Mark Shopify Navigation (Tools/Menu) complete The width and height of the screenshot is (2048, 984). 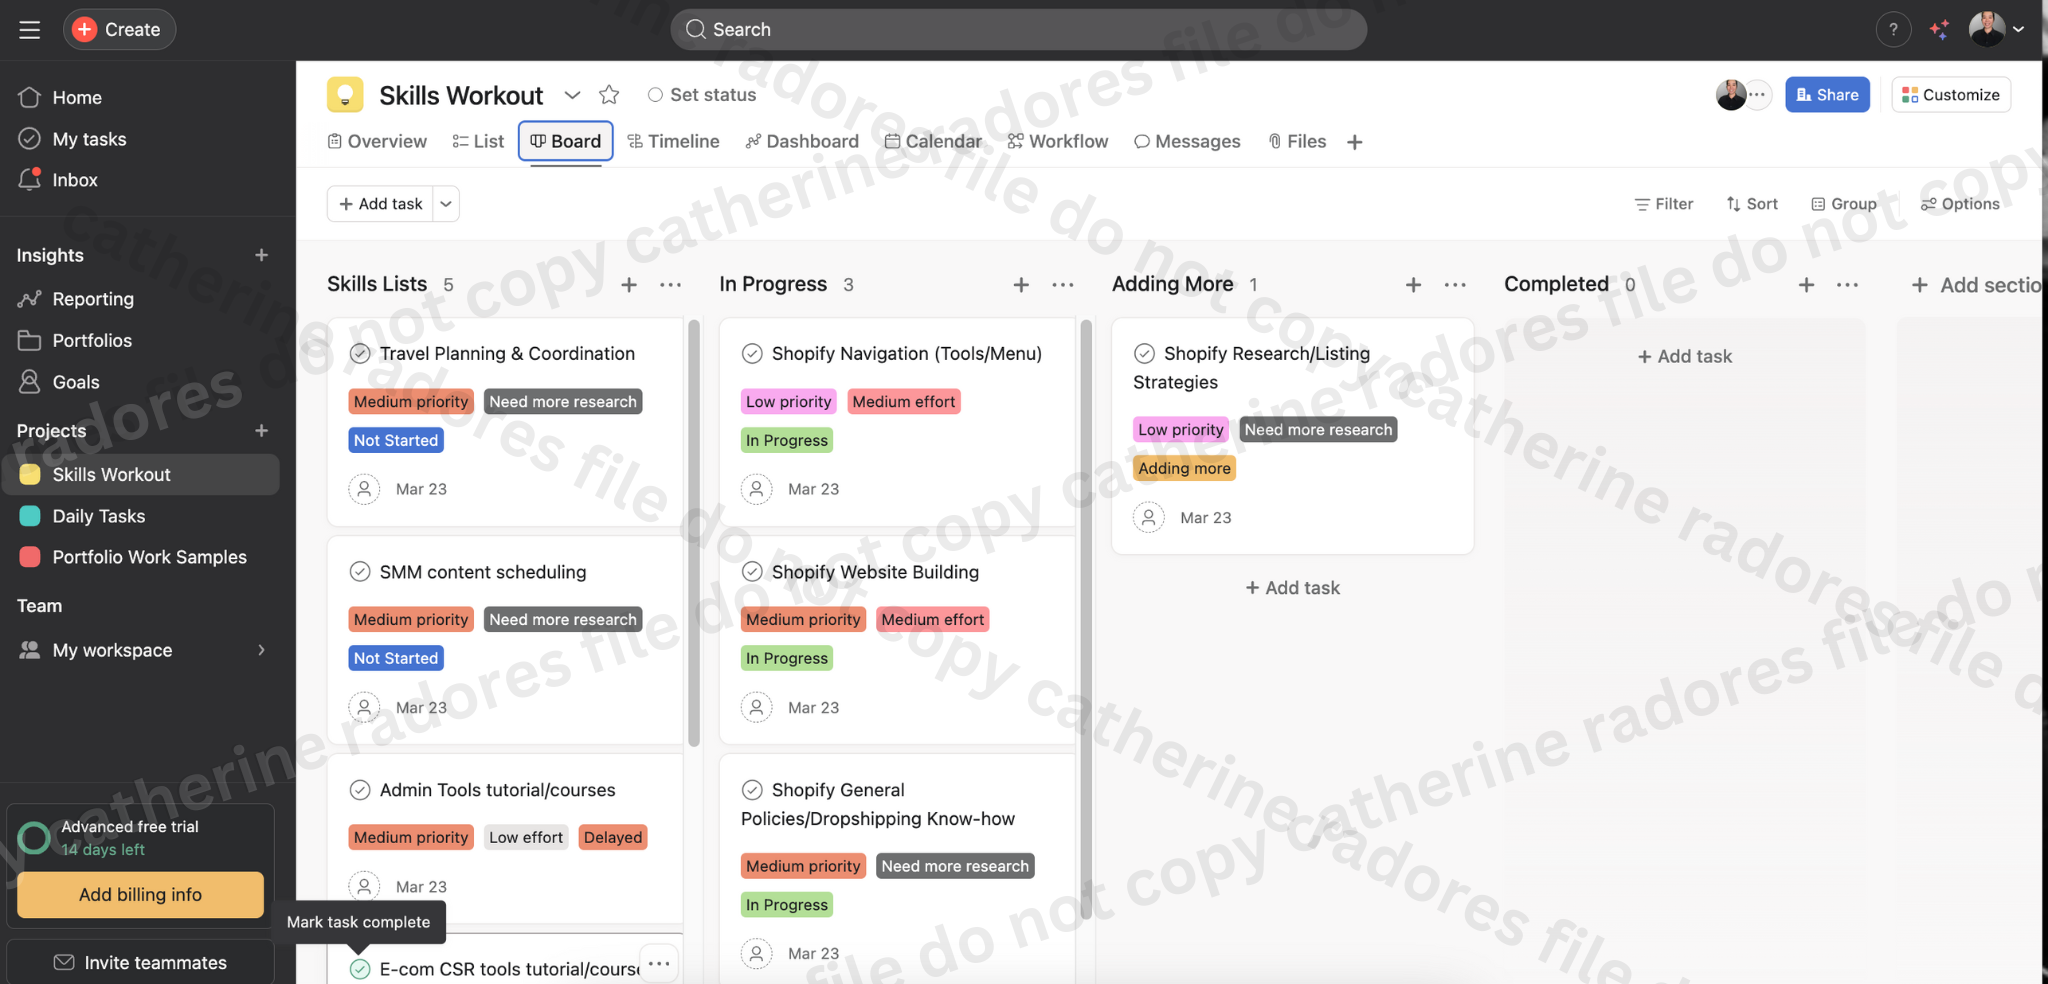[752, 353]
